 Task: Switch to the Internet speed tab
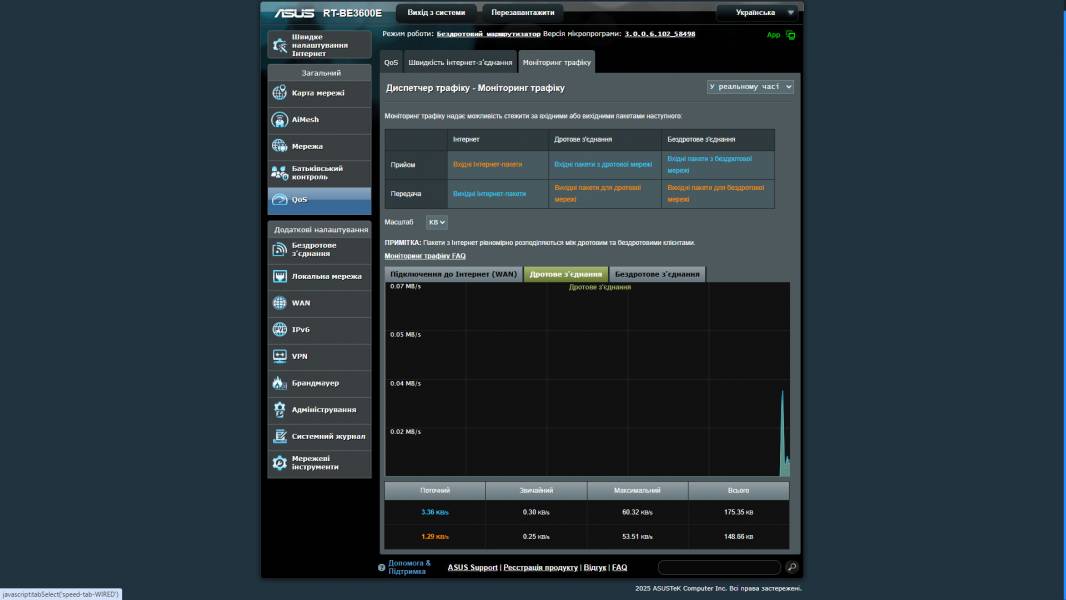[x=460, y=63]
